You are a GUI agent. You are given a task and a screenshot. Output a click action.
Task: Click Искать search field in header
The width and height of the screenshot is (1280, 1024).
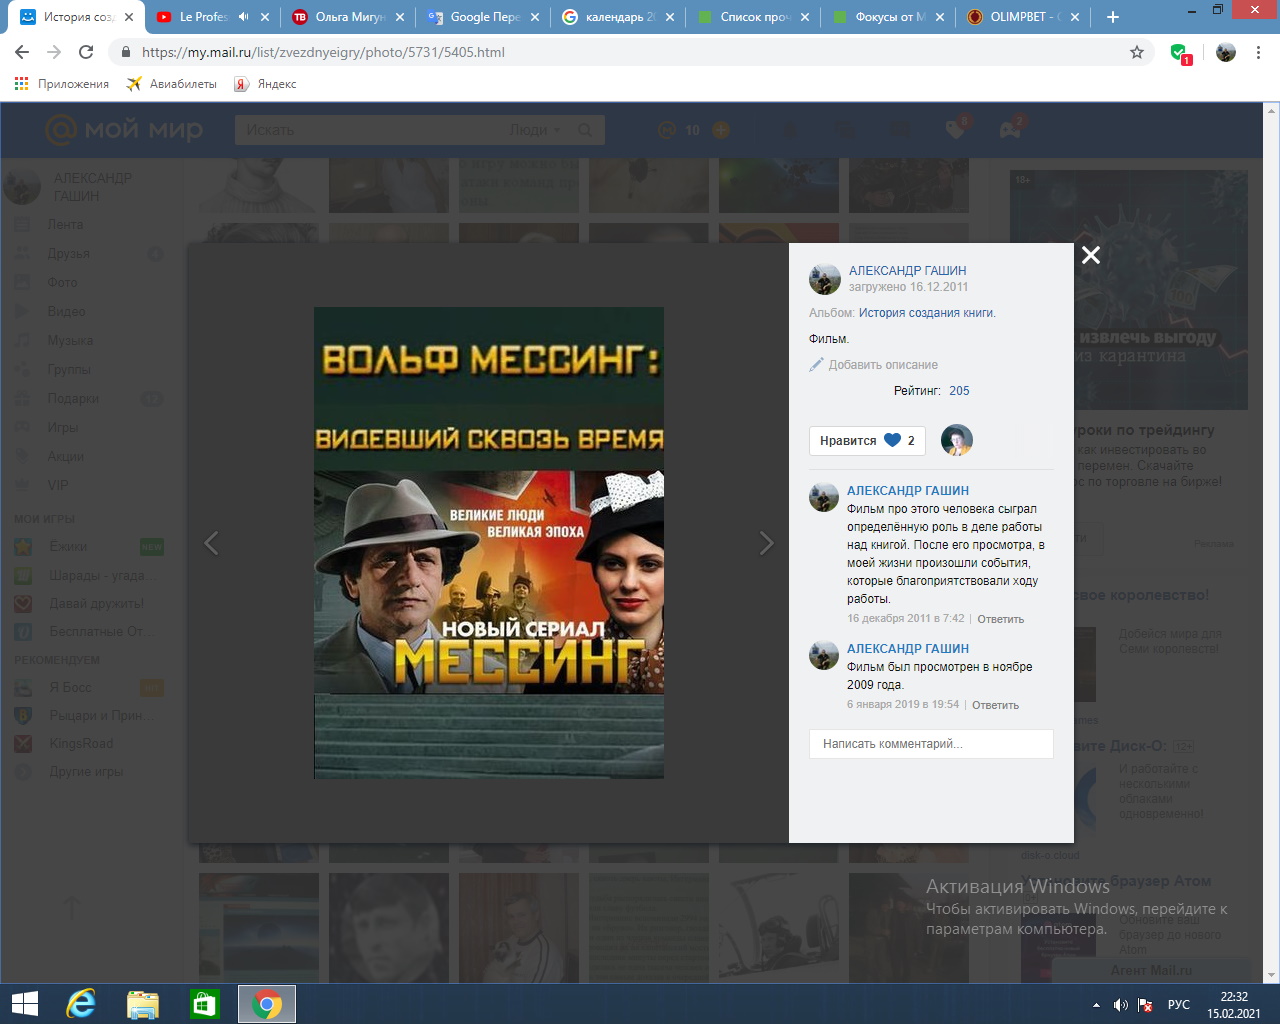tap(370, 130)
